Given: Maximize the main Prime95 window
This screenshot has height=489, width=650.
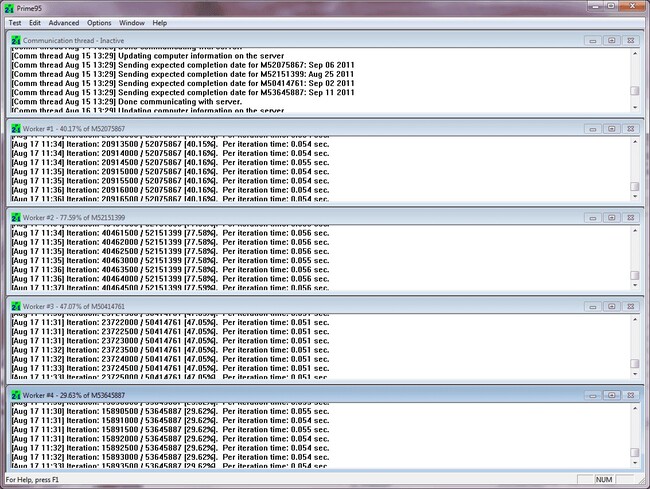Looking at the screenshot, I should [611, 5].
